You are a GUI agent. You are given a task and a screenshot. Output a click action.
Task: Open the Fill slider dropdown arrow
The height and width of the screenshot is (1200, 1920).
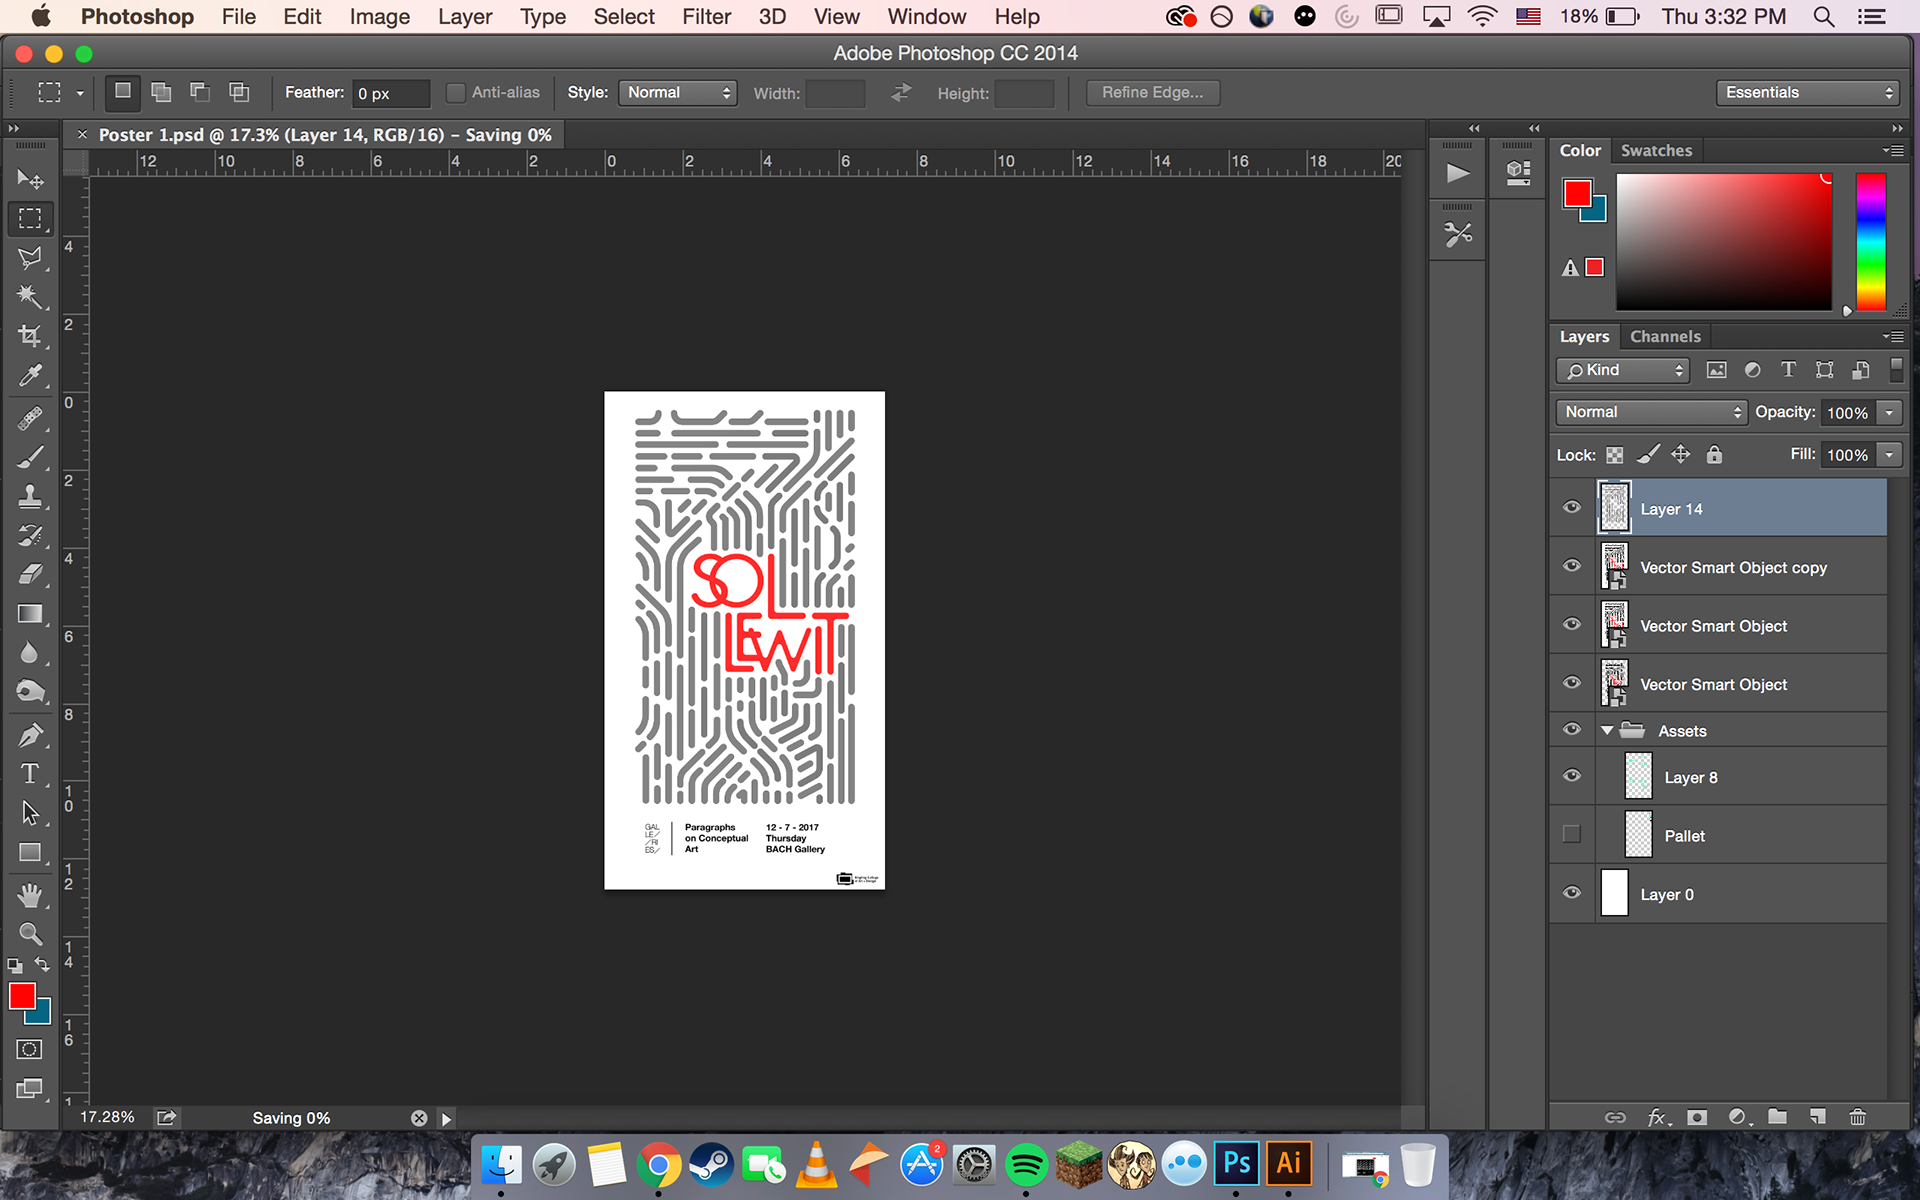click(1889, 455)
